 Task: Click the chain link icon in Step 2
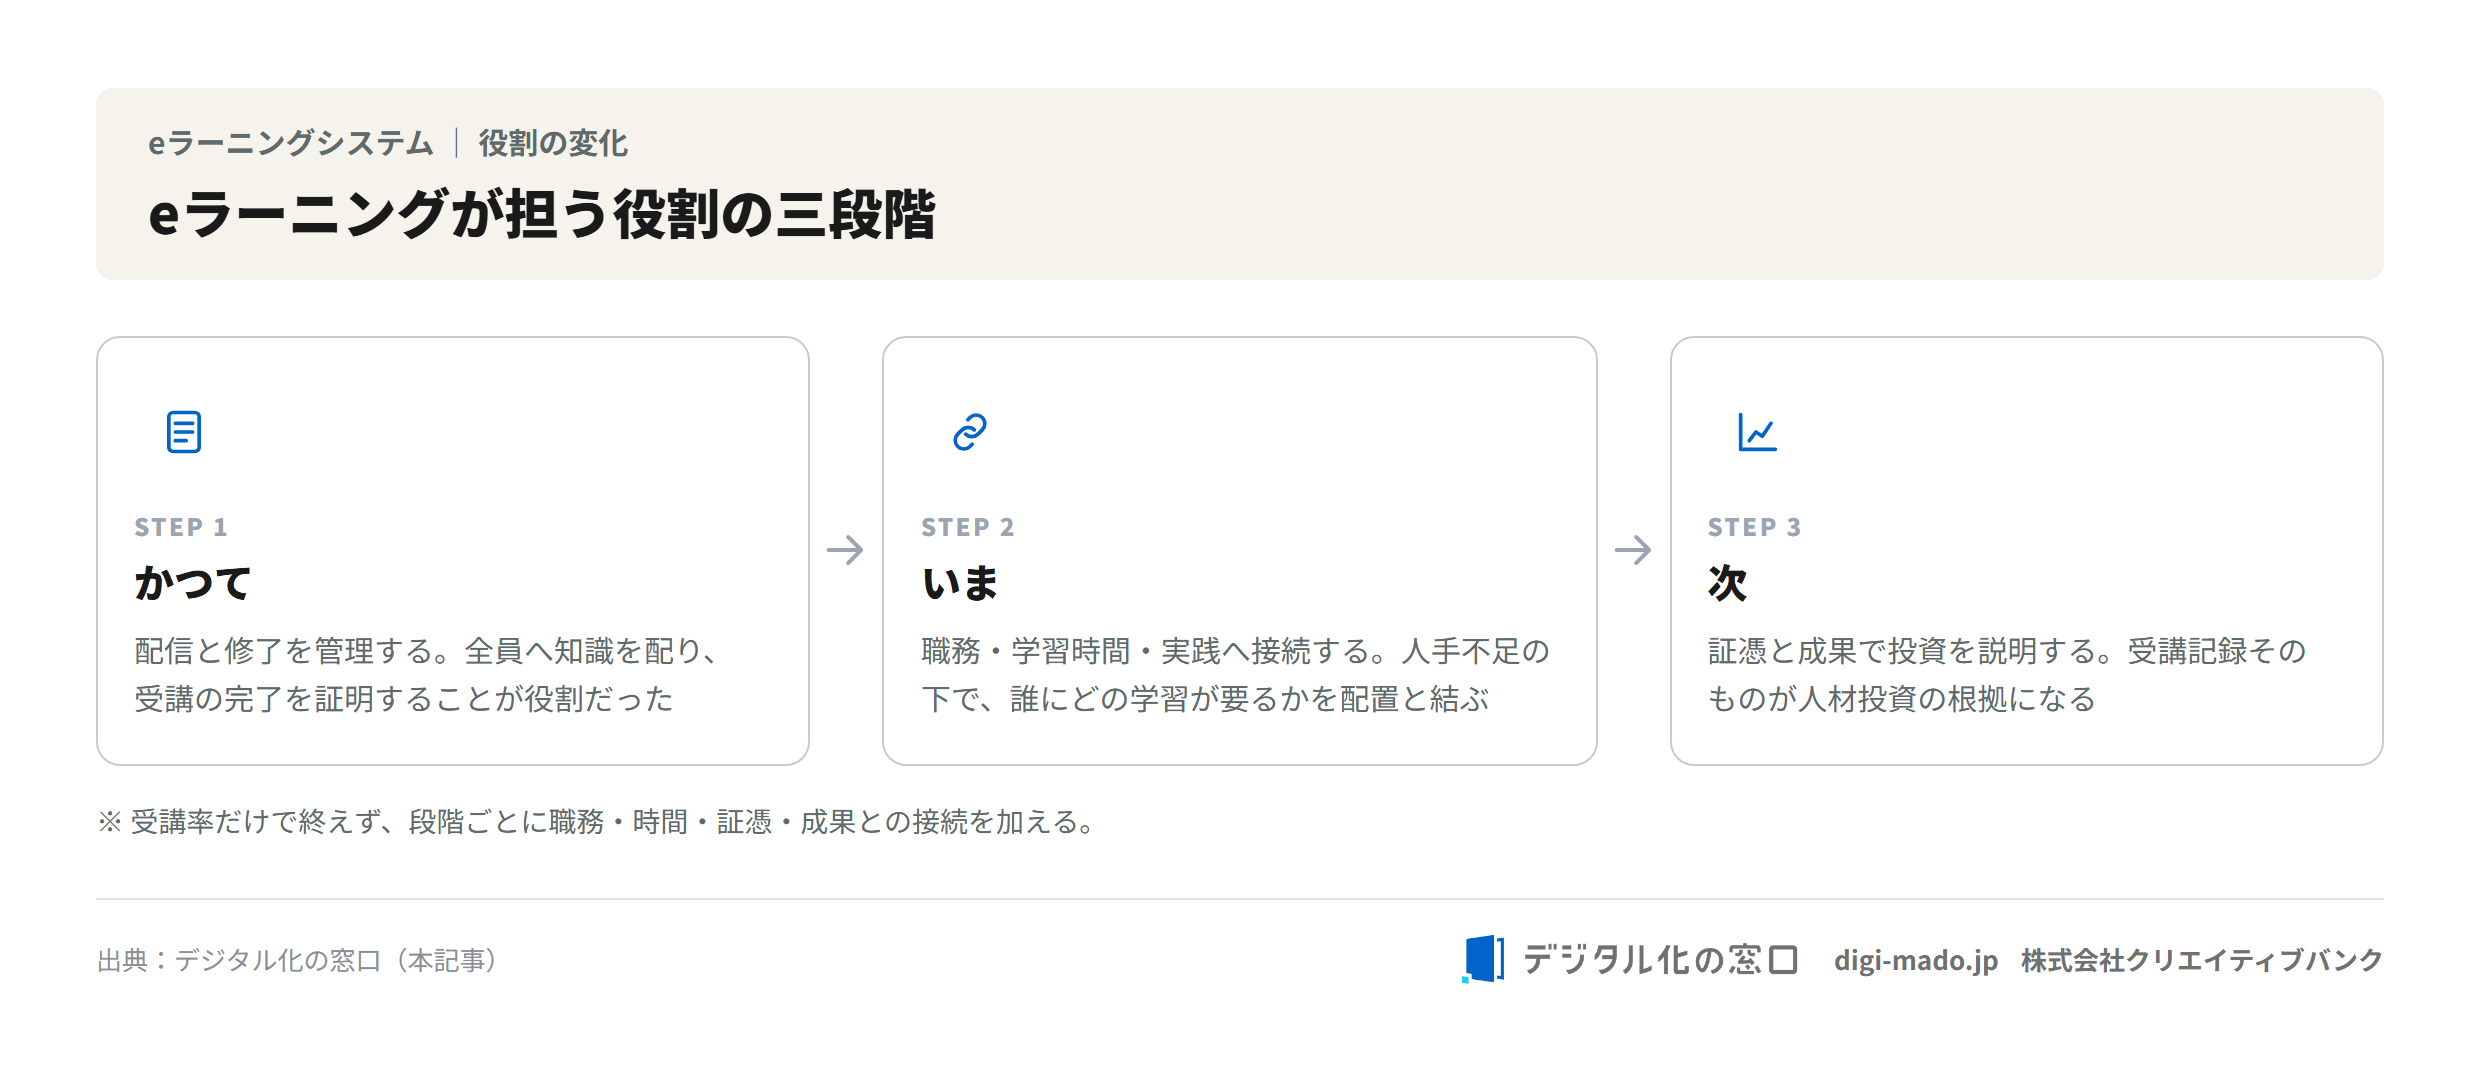(970, 432)
